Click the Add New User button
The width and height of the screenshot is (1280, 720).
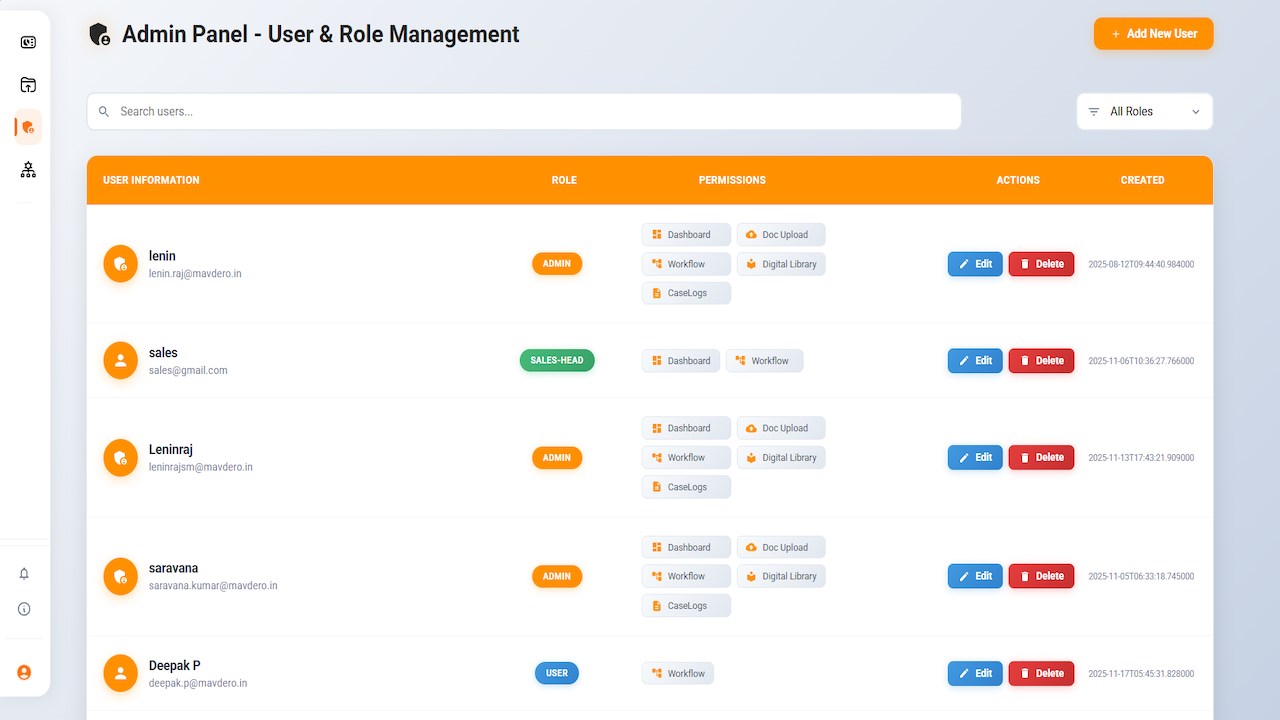coord(1153,33)
